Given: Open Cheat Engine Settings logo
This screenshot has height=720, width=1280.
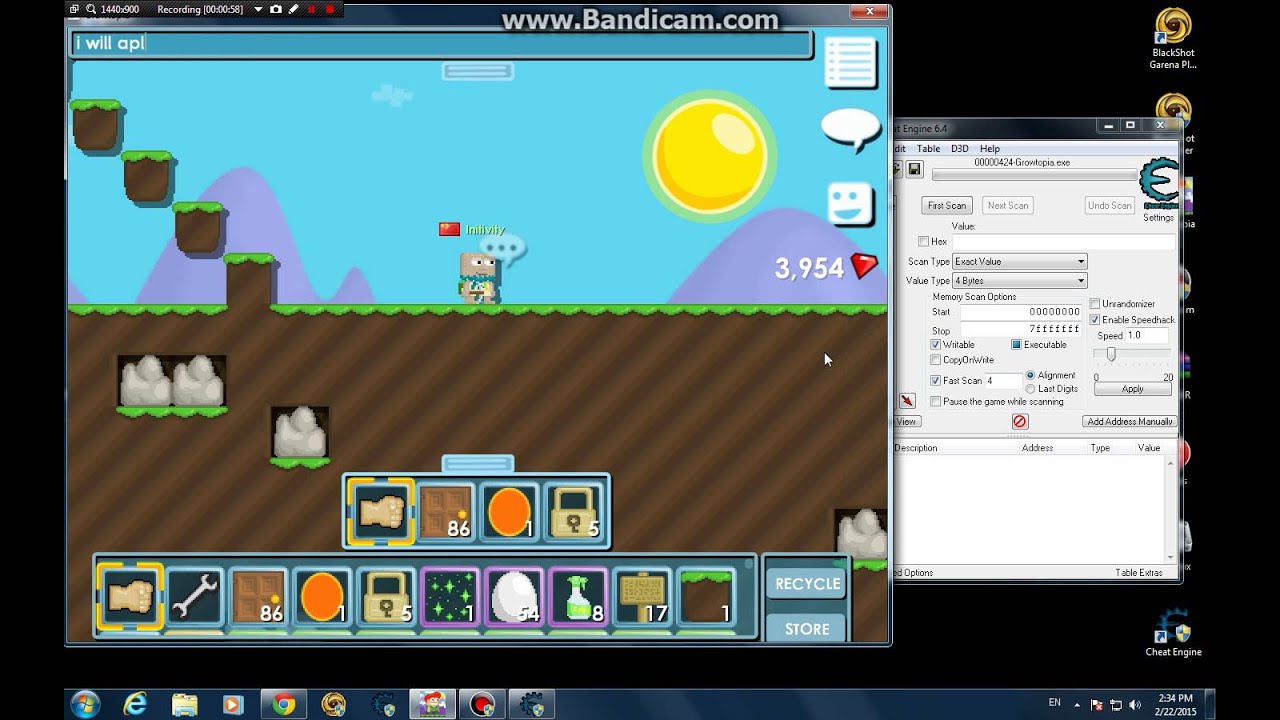Looking at the screenshot, I should tap(1159, 186).
